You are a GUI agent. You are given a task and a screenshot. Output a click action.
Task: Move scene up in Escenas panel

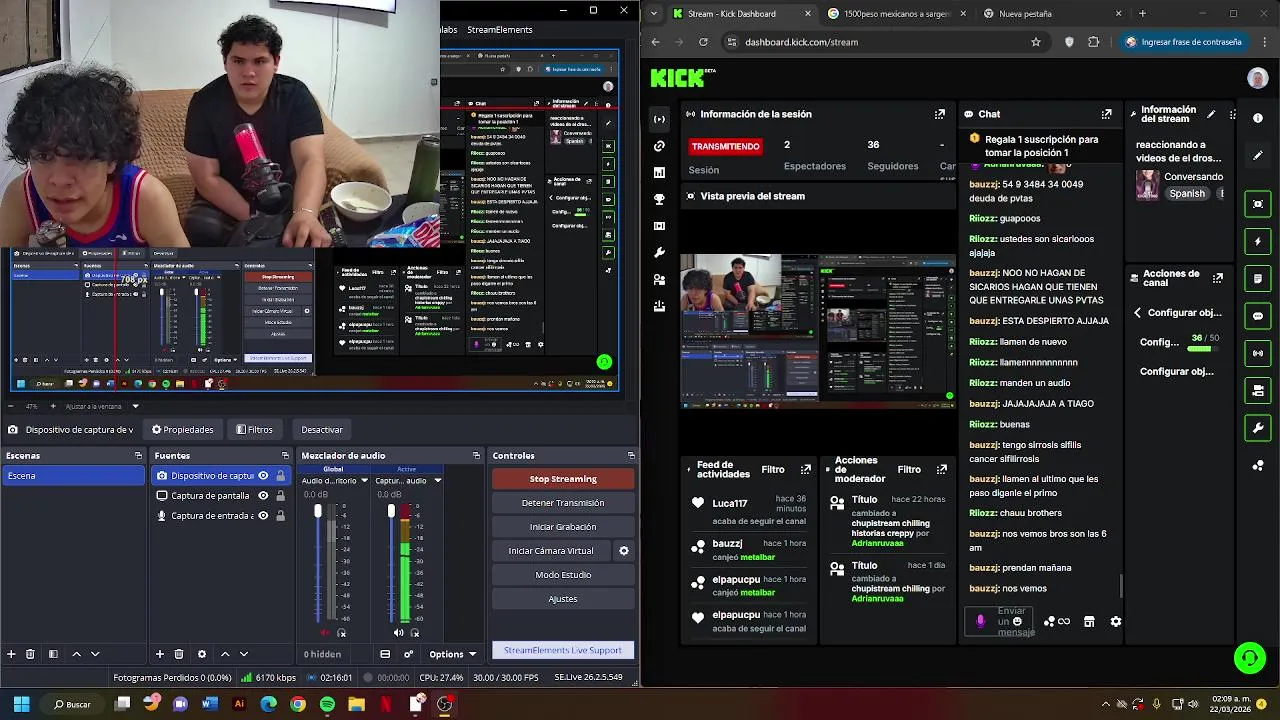76,654
